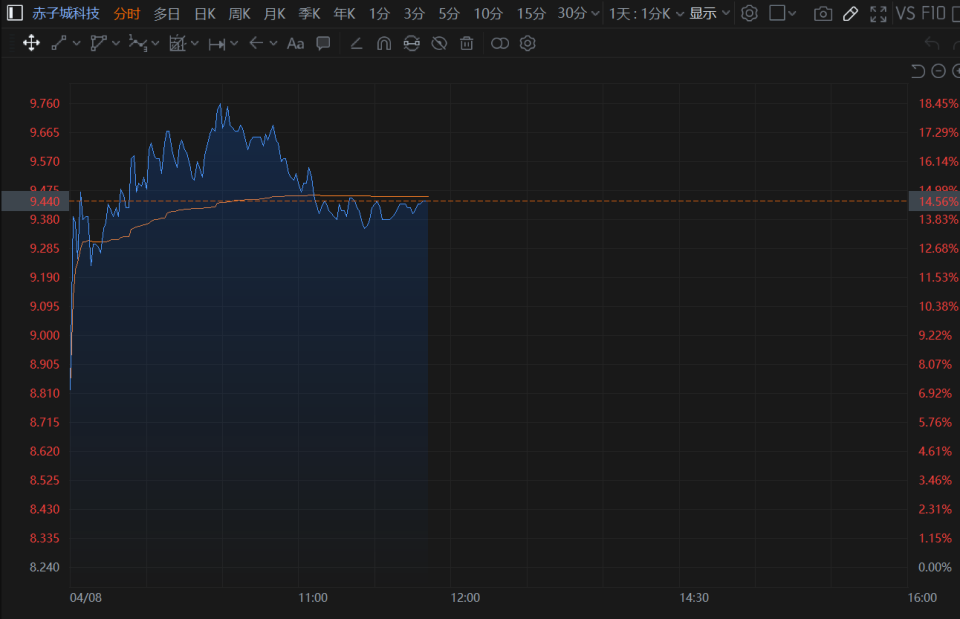The image size is (960, 619).
Task: Expand arrow tool options chevron
Action: click(x=274, y=43)
